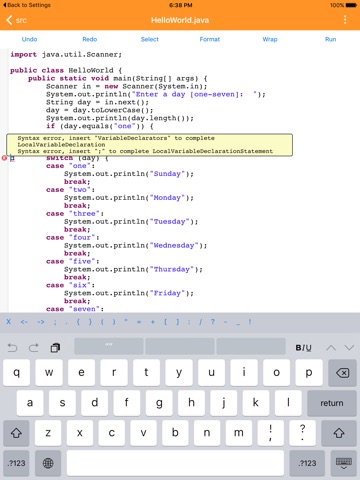Switch to numbers with right .?123 key
The width and height of the screenshot is (360, 480).
point(307,463)
